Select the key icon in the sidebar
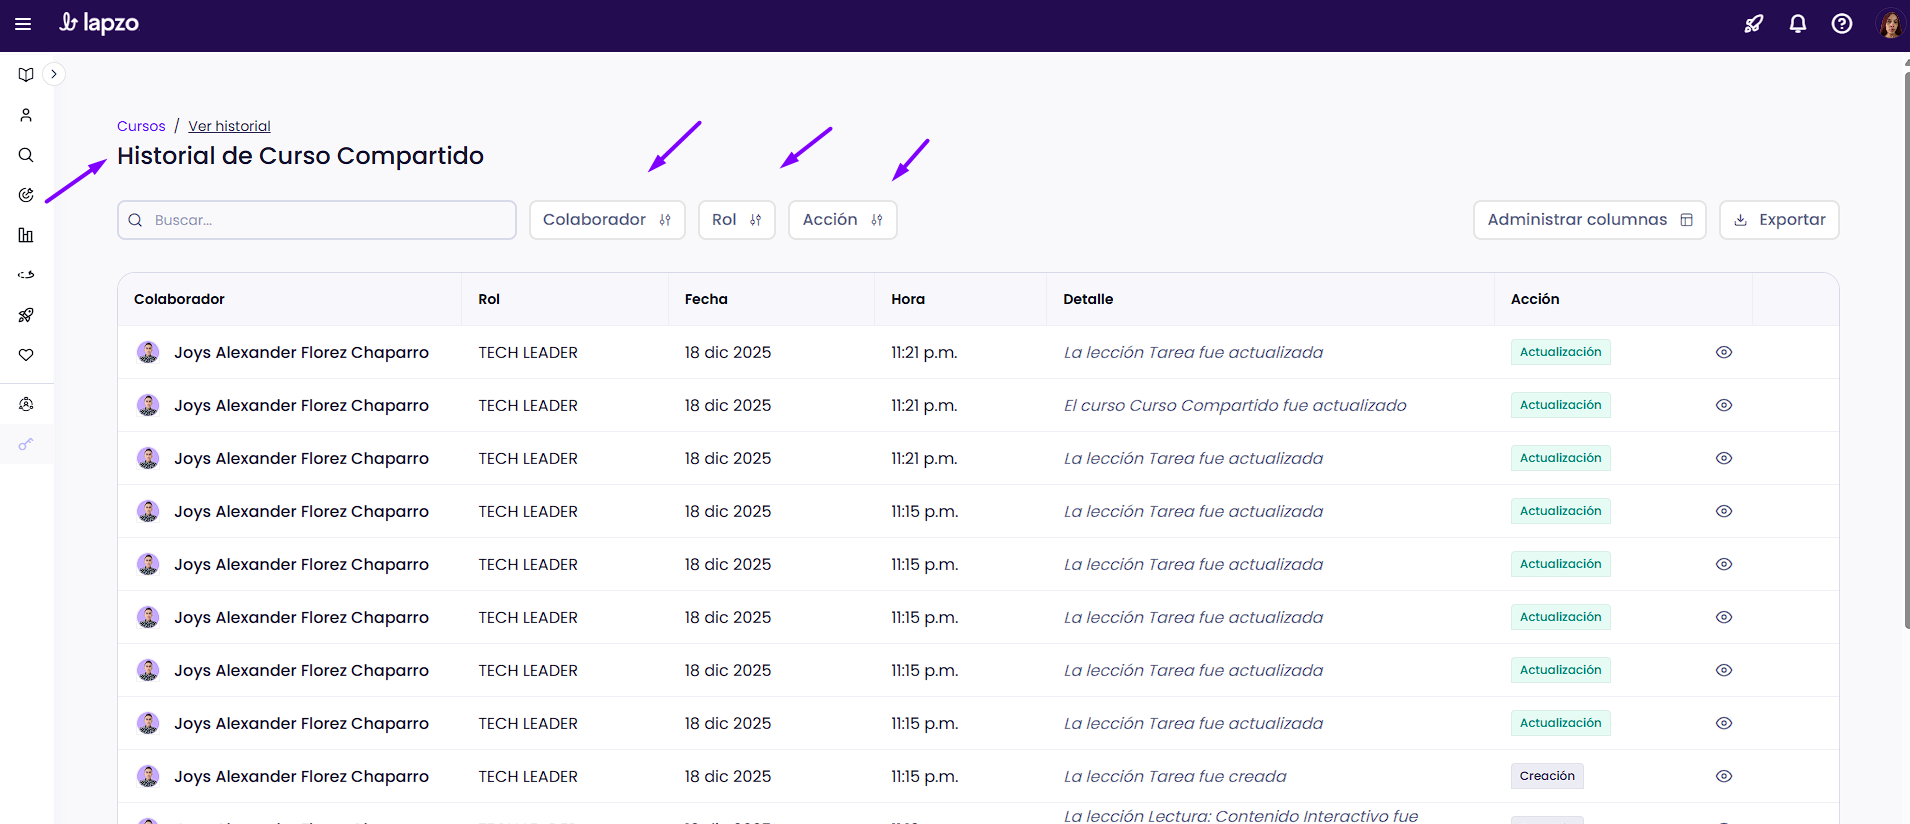Viewport: 1910px width, 824px height. [x=26, y=444]
